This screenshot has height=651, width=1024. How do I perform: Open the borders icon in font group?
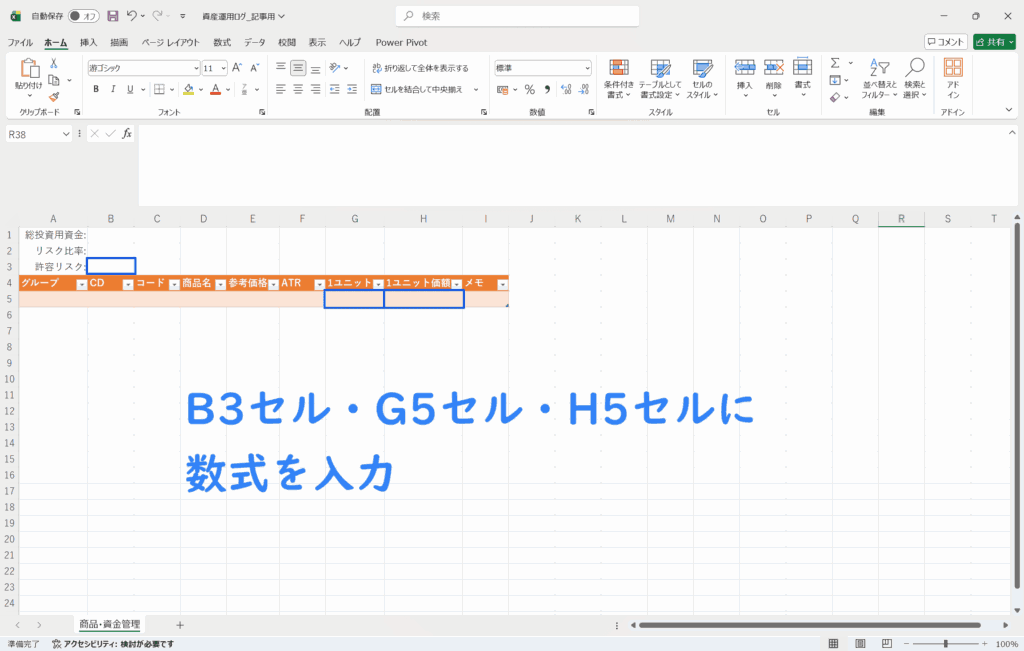158,89
